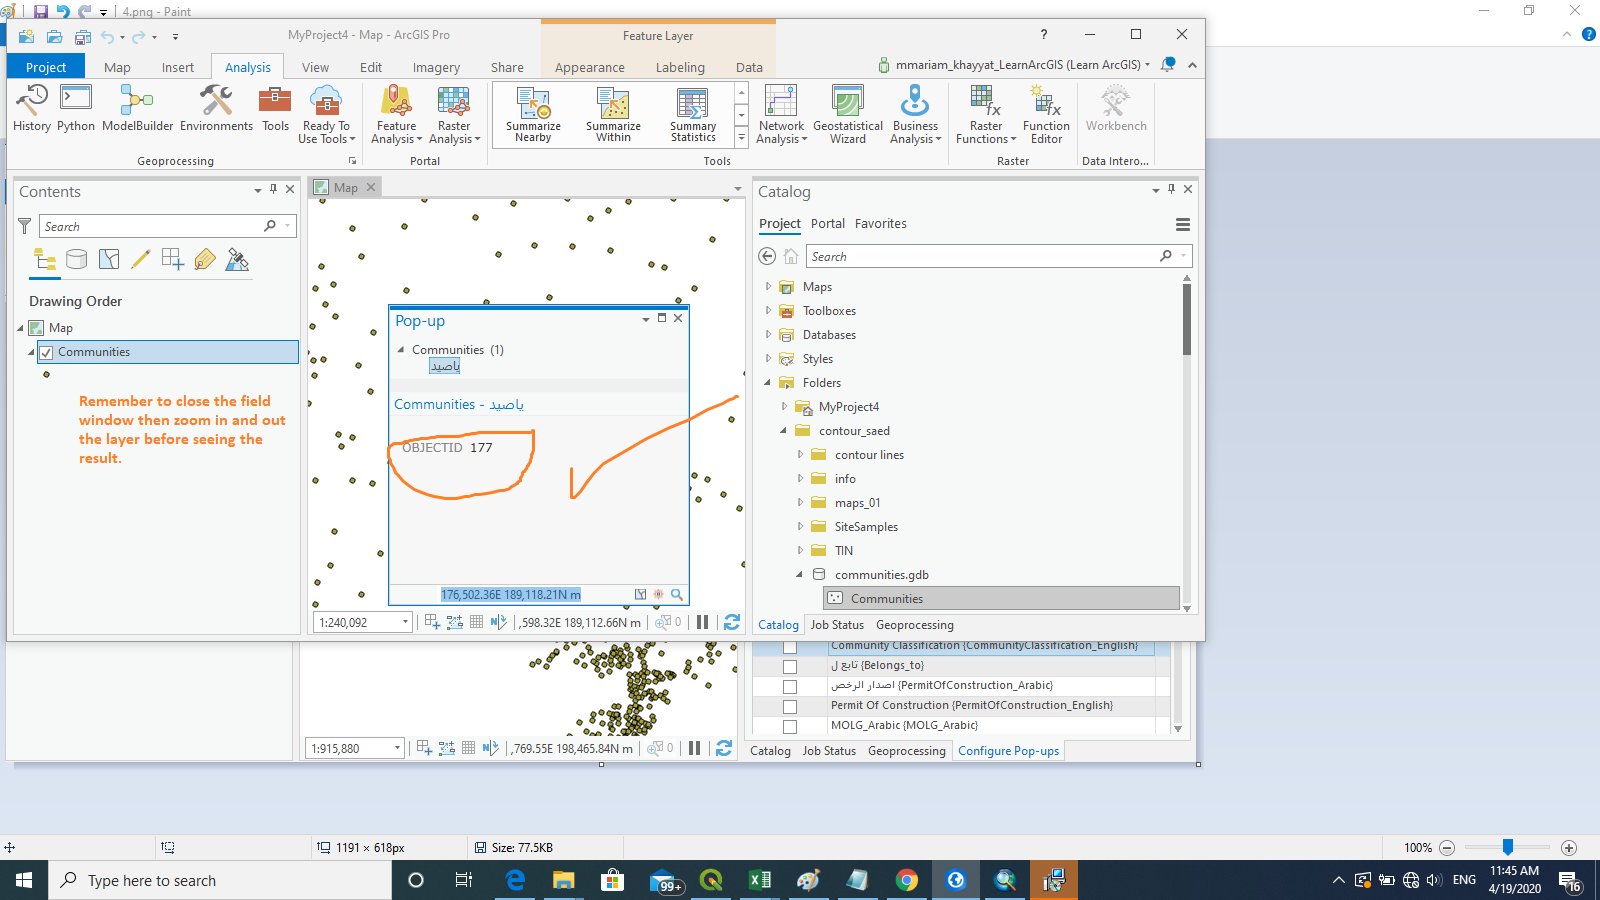
Task: Click the Paint zoom-out minus button
Action: (x=1447, y=848)
